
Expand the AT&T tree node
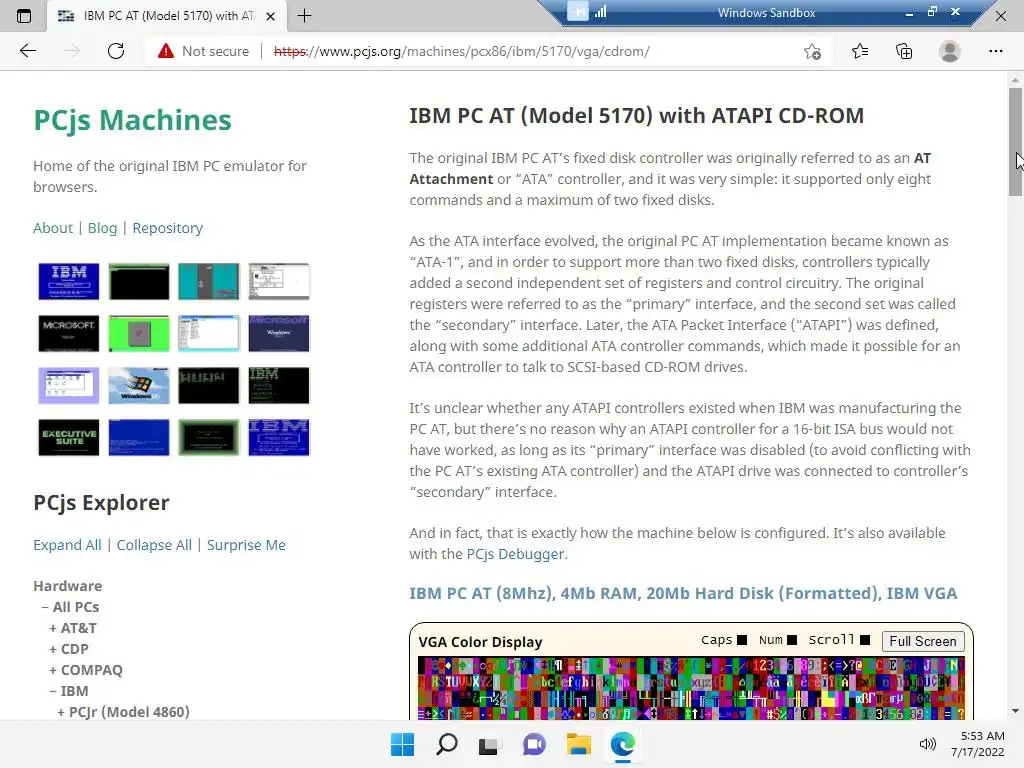pyautogui.click(x=73, y=628)
